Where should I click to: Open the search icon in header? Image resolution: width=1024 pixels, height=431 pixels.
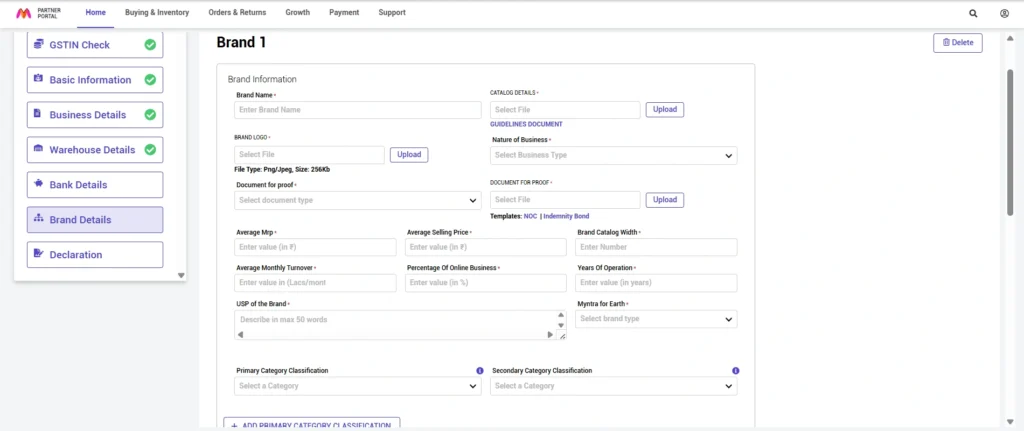pyautogui.click(x=973, y=13)
